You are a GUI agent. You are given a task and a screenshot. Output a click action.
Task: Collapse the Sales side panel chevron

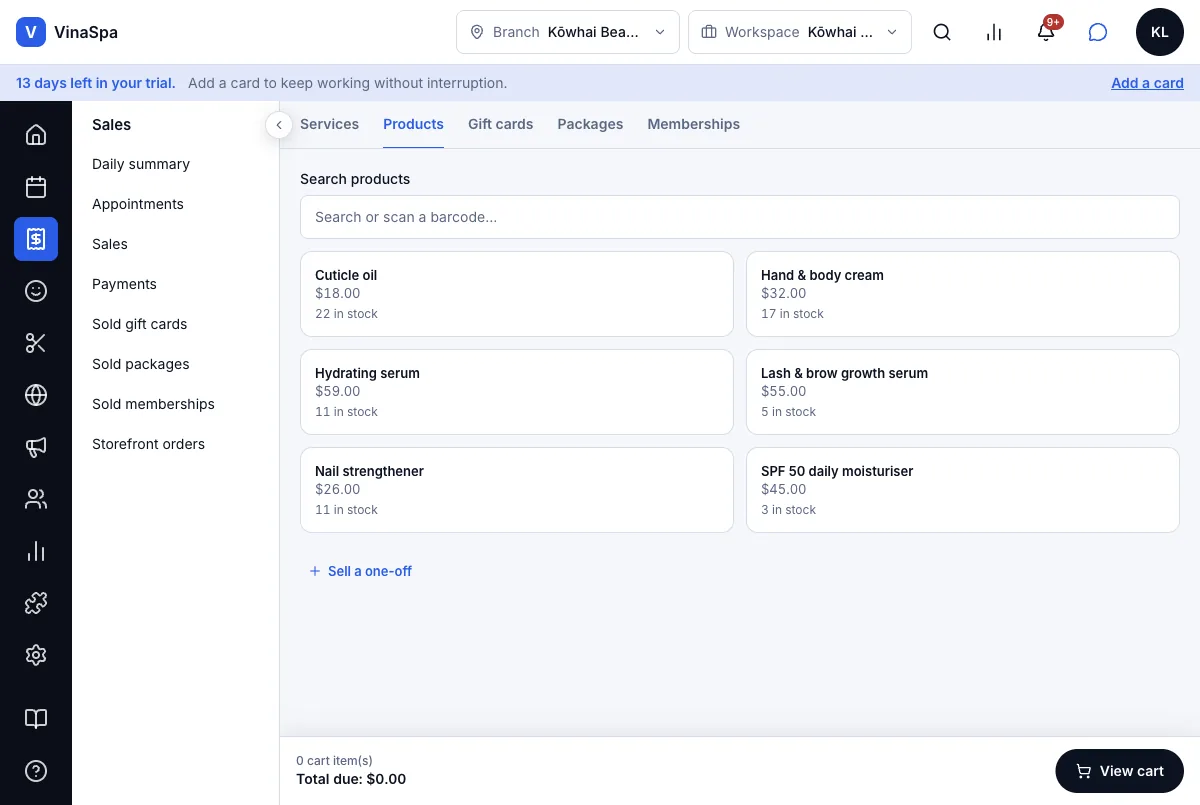click(x=279, y=125)
